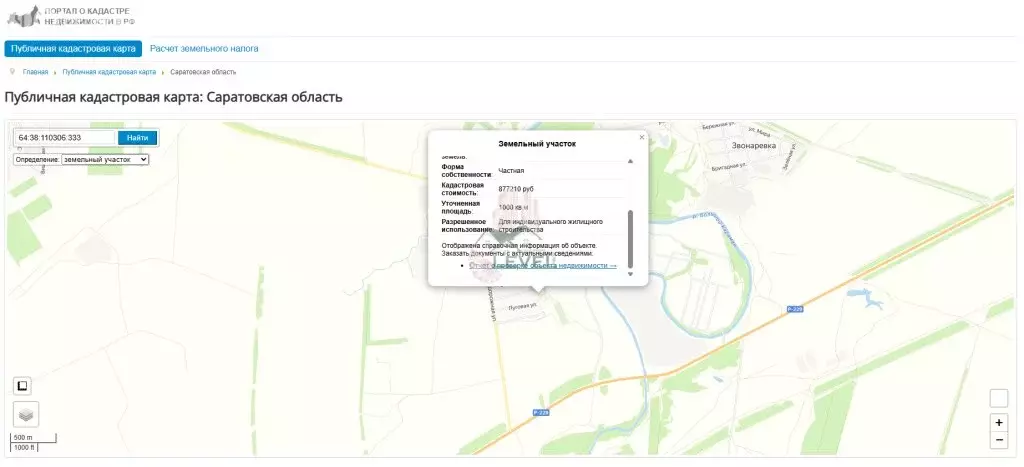Select the Публичная кадастровая карта tab
The image size is (1024, 467).
click(x=72, y=48)
